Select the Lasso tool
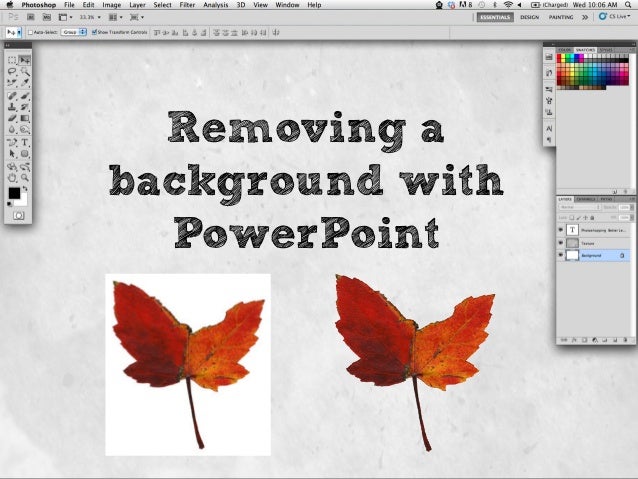Image resolution: width=638 pixels, height=479 pixels. pos(12,72)
